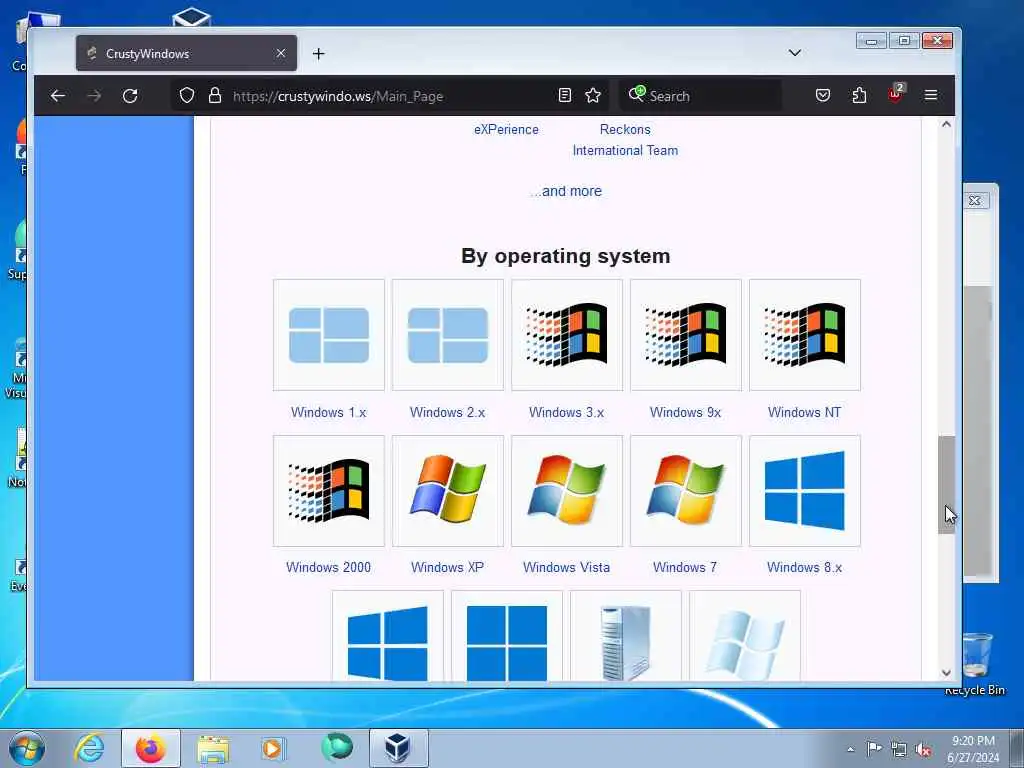This screenshot has height=768, width=1024.
Task: Click the pale translucent Windows flag thumbnail
Action: coord(744,636)
